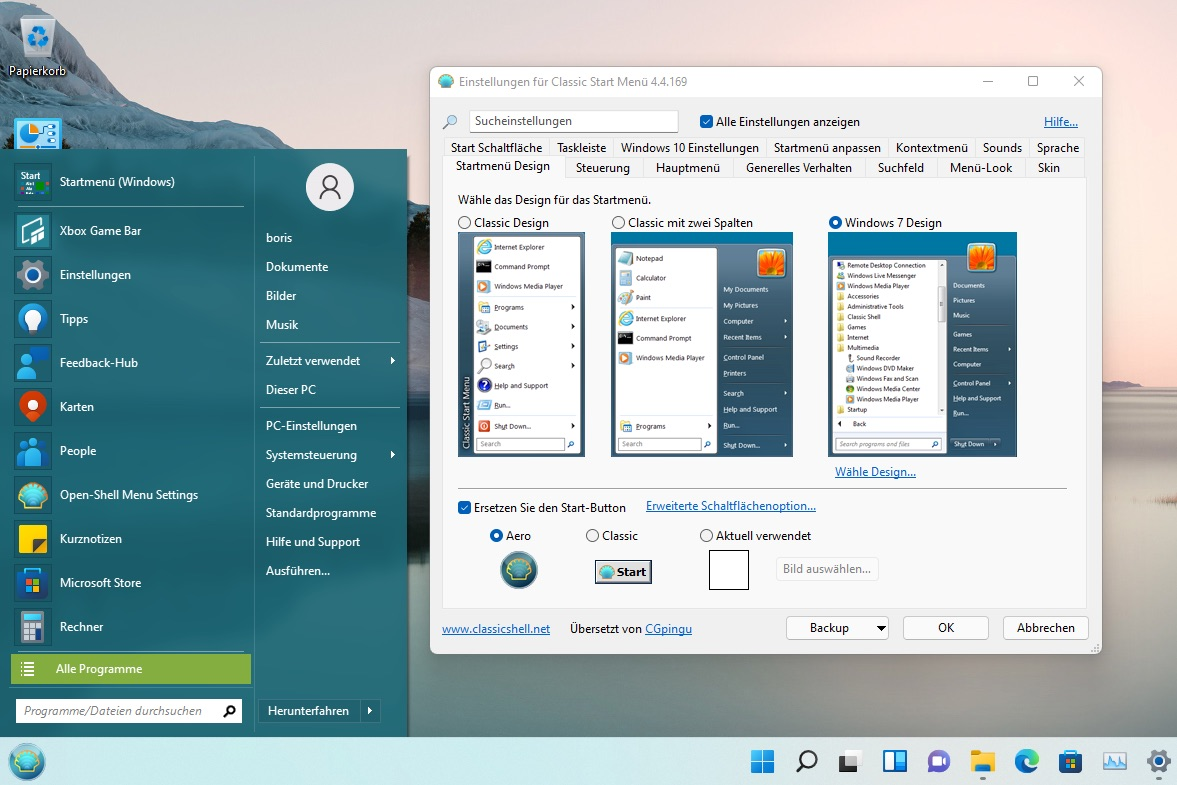Open Einstellungen gear in start menu
Screen dimensions: 1177x785
tap(32, 275)
